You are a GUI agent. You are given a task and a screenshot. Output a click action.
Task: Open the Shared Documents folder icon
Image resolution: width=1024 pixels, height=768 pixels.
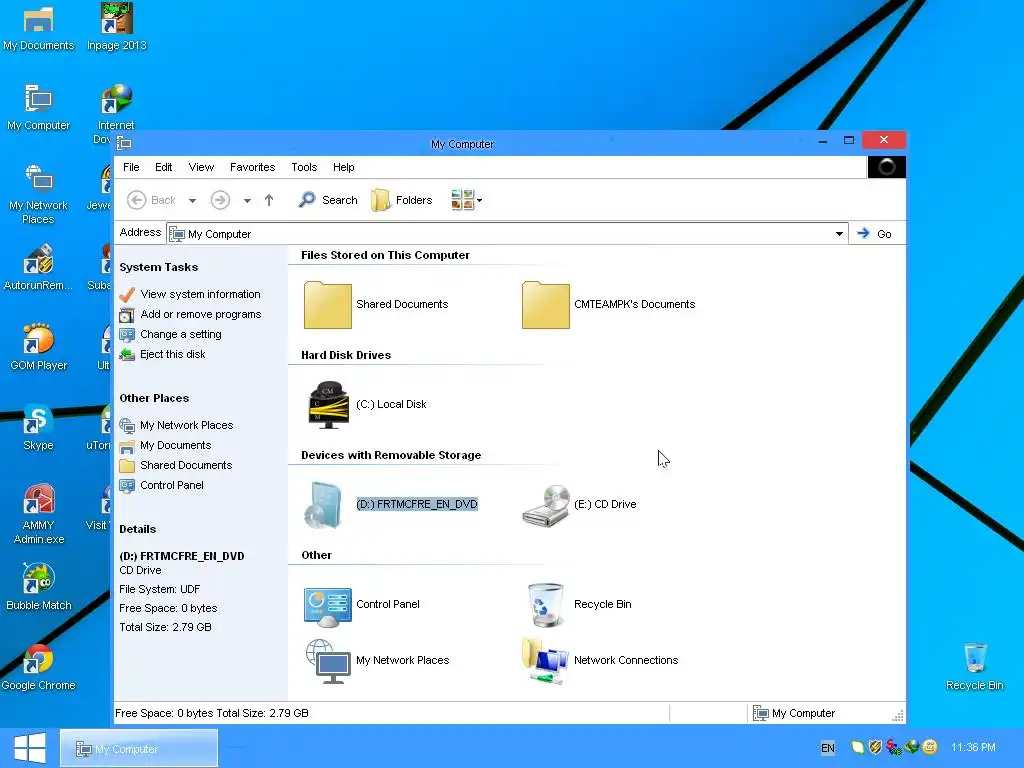tap(328, 305)
